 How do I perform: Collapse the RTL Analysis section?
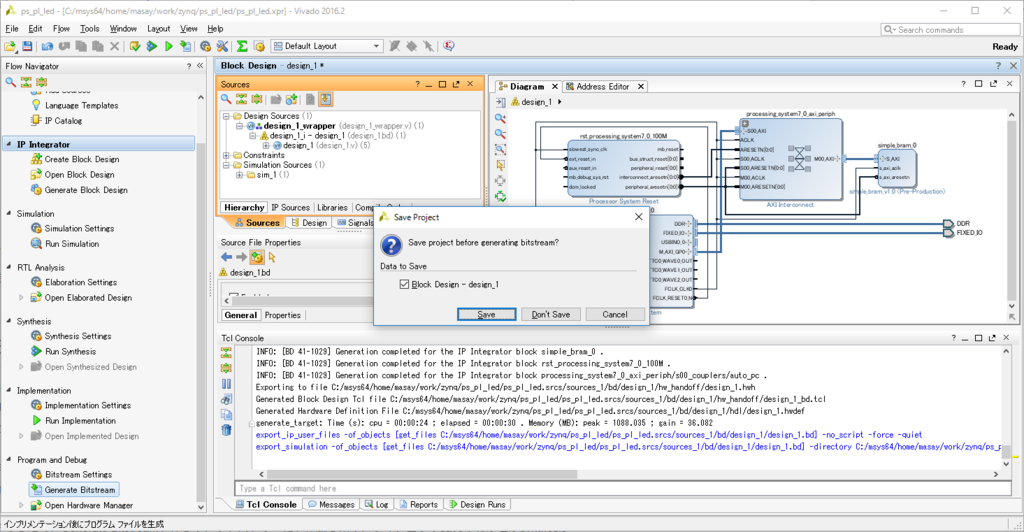click(8, 267)
